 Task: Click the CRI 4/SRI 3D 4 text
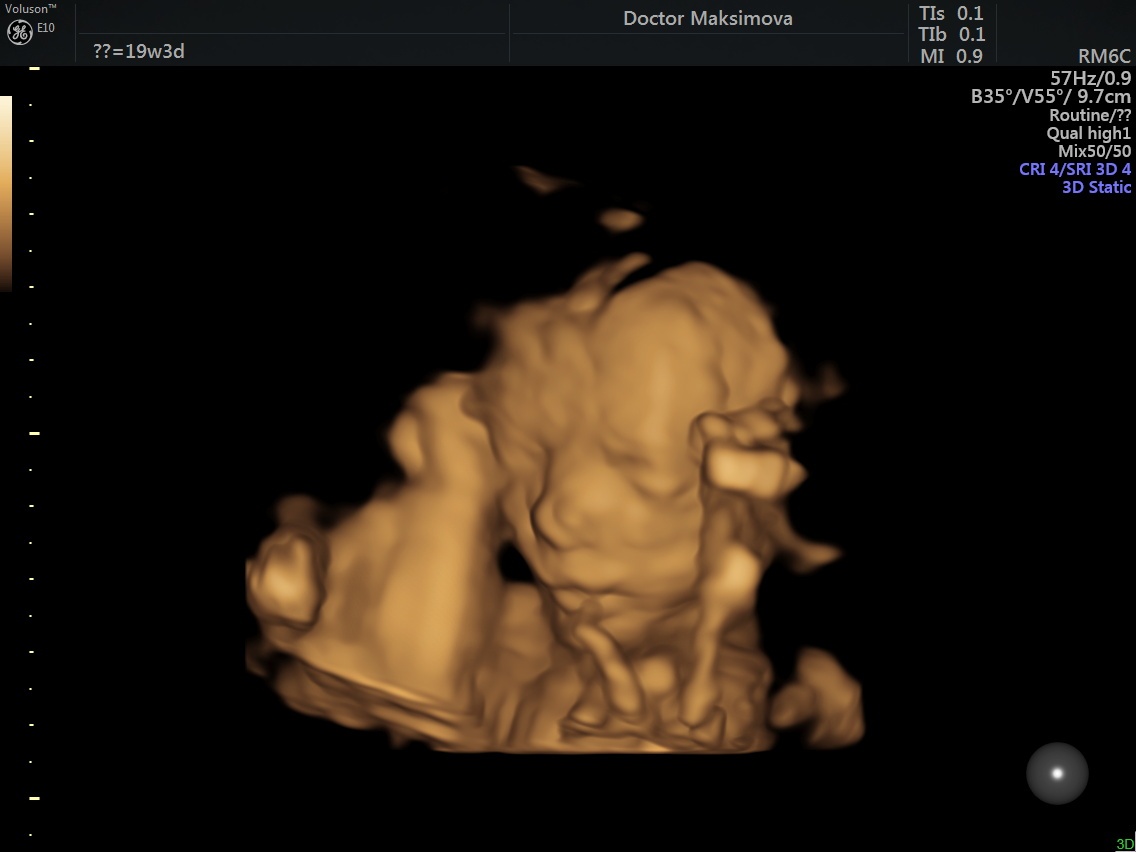pyautogui.click(x=1074, y=170)
